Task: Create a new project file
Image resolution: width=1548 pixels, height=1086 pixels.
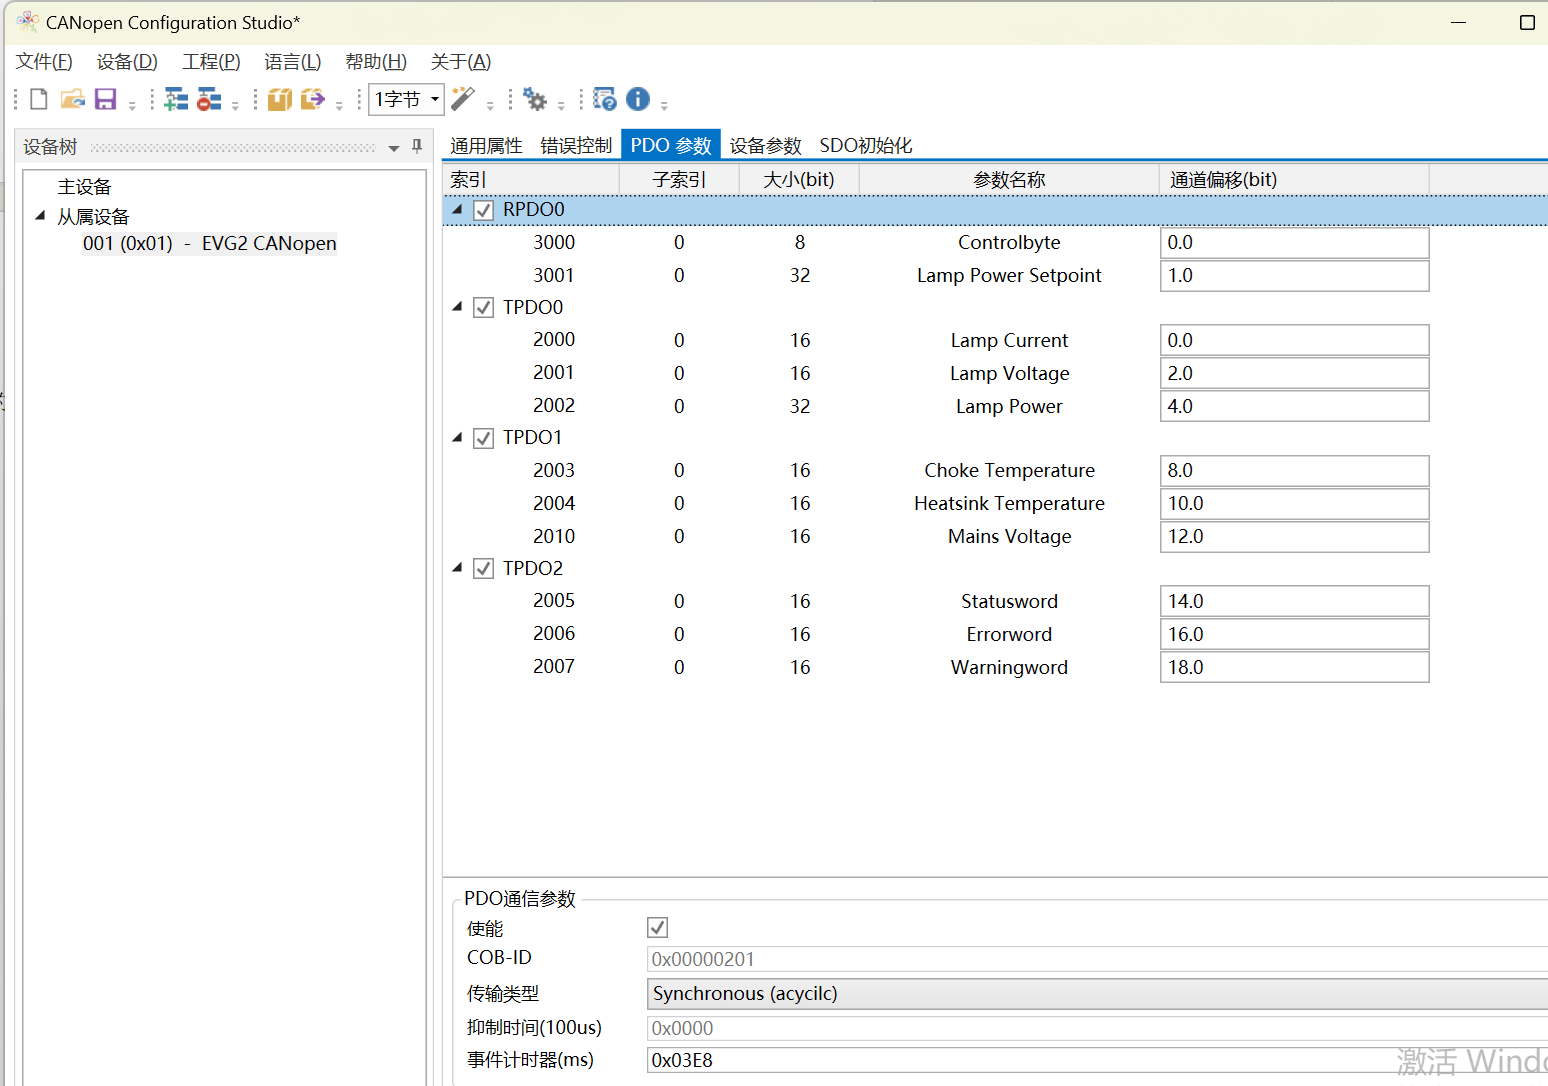Action: (38, 99)
